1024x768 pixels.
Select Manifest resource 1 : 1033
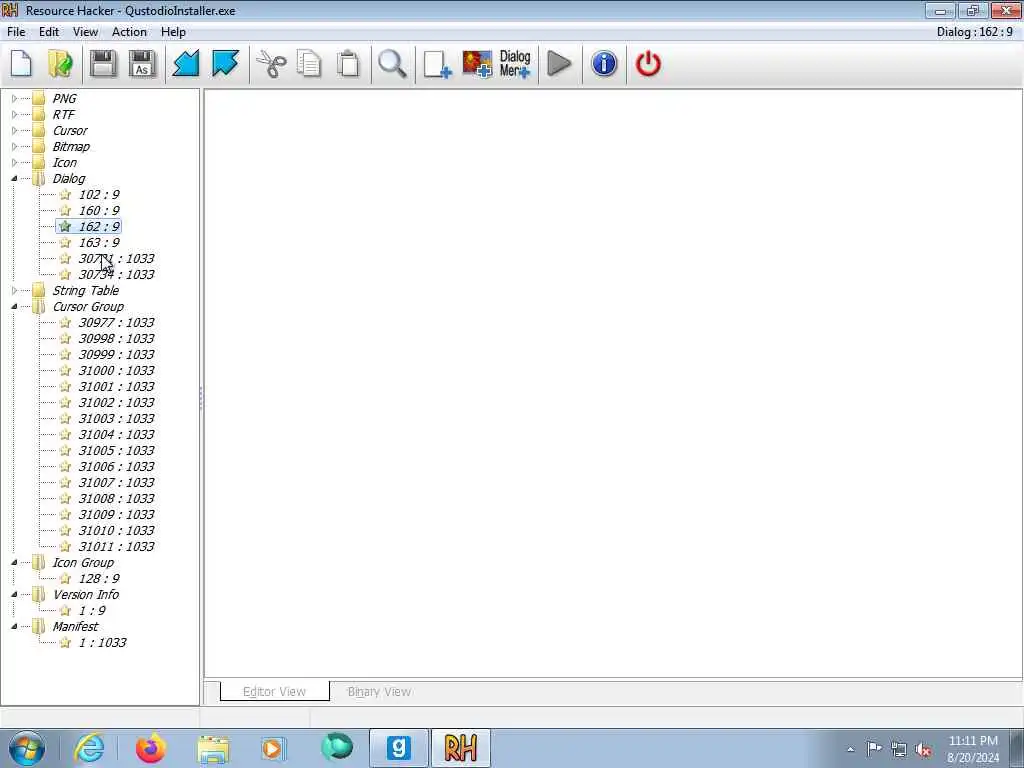(x=102, y=643)
